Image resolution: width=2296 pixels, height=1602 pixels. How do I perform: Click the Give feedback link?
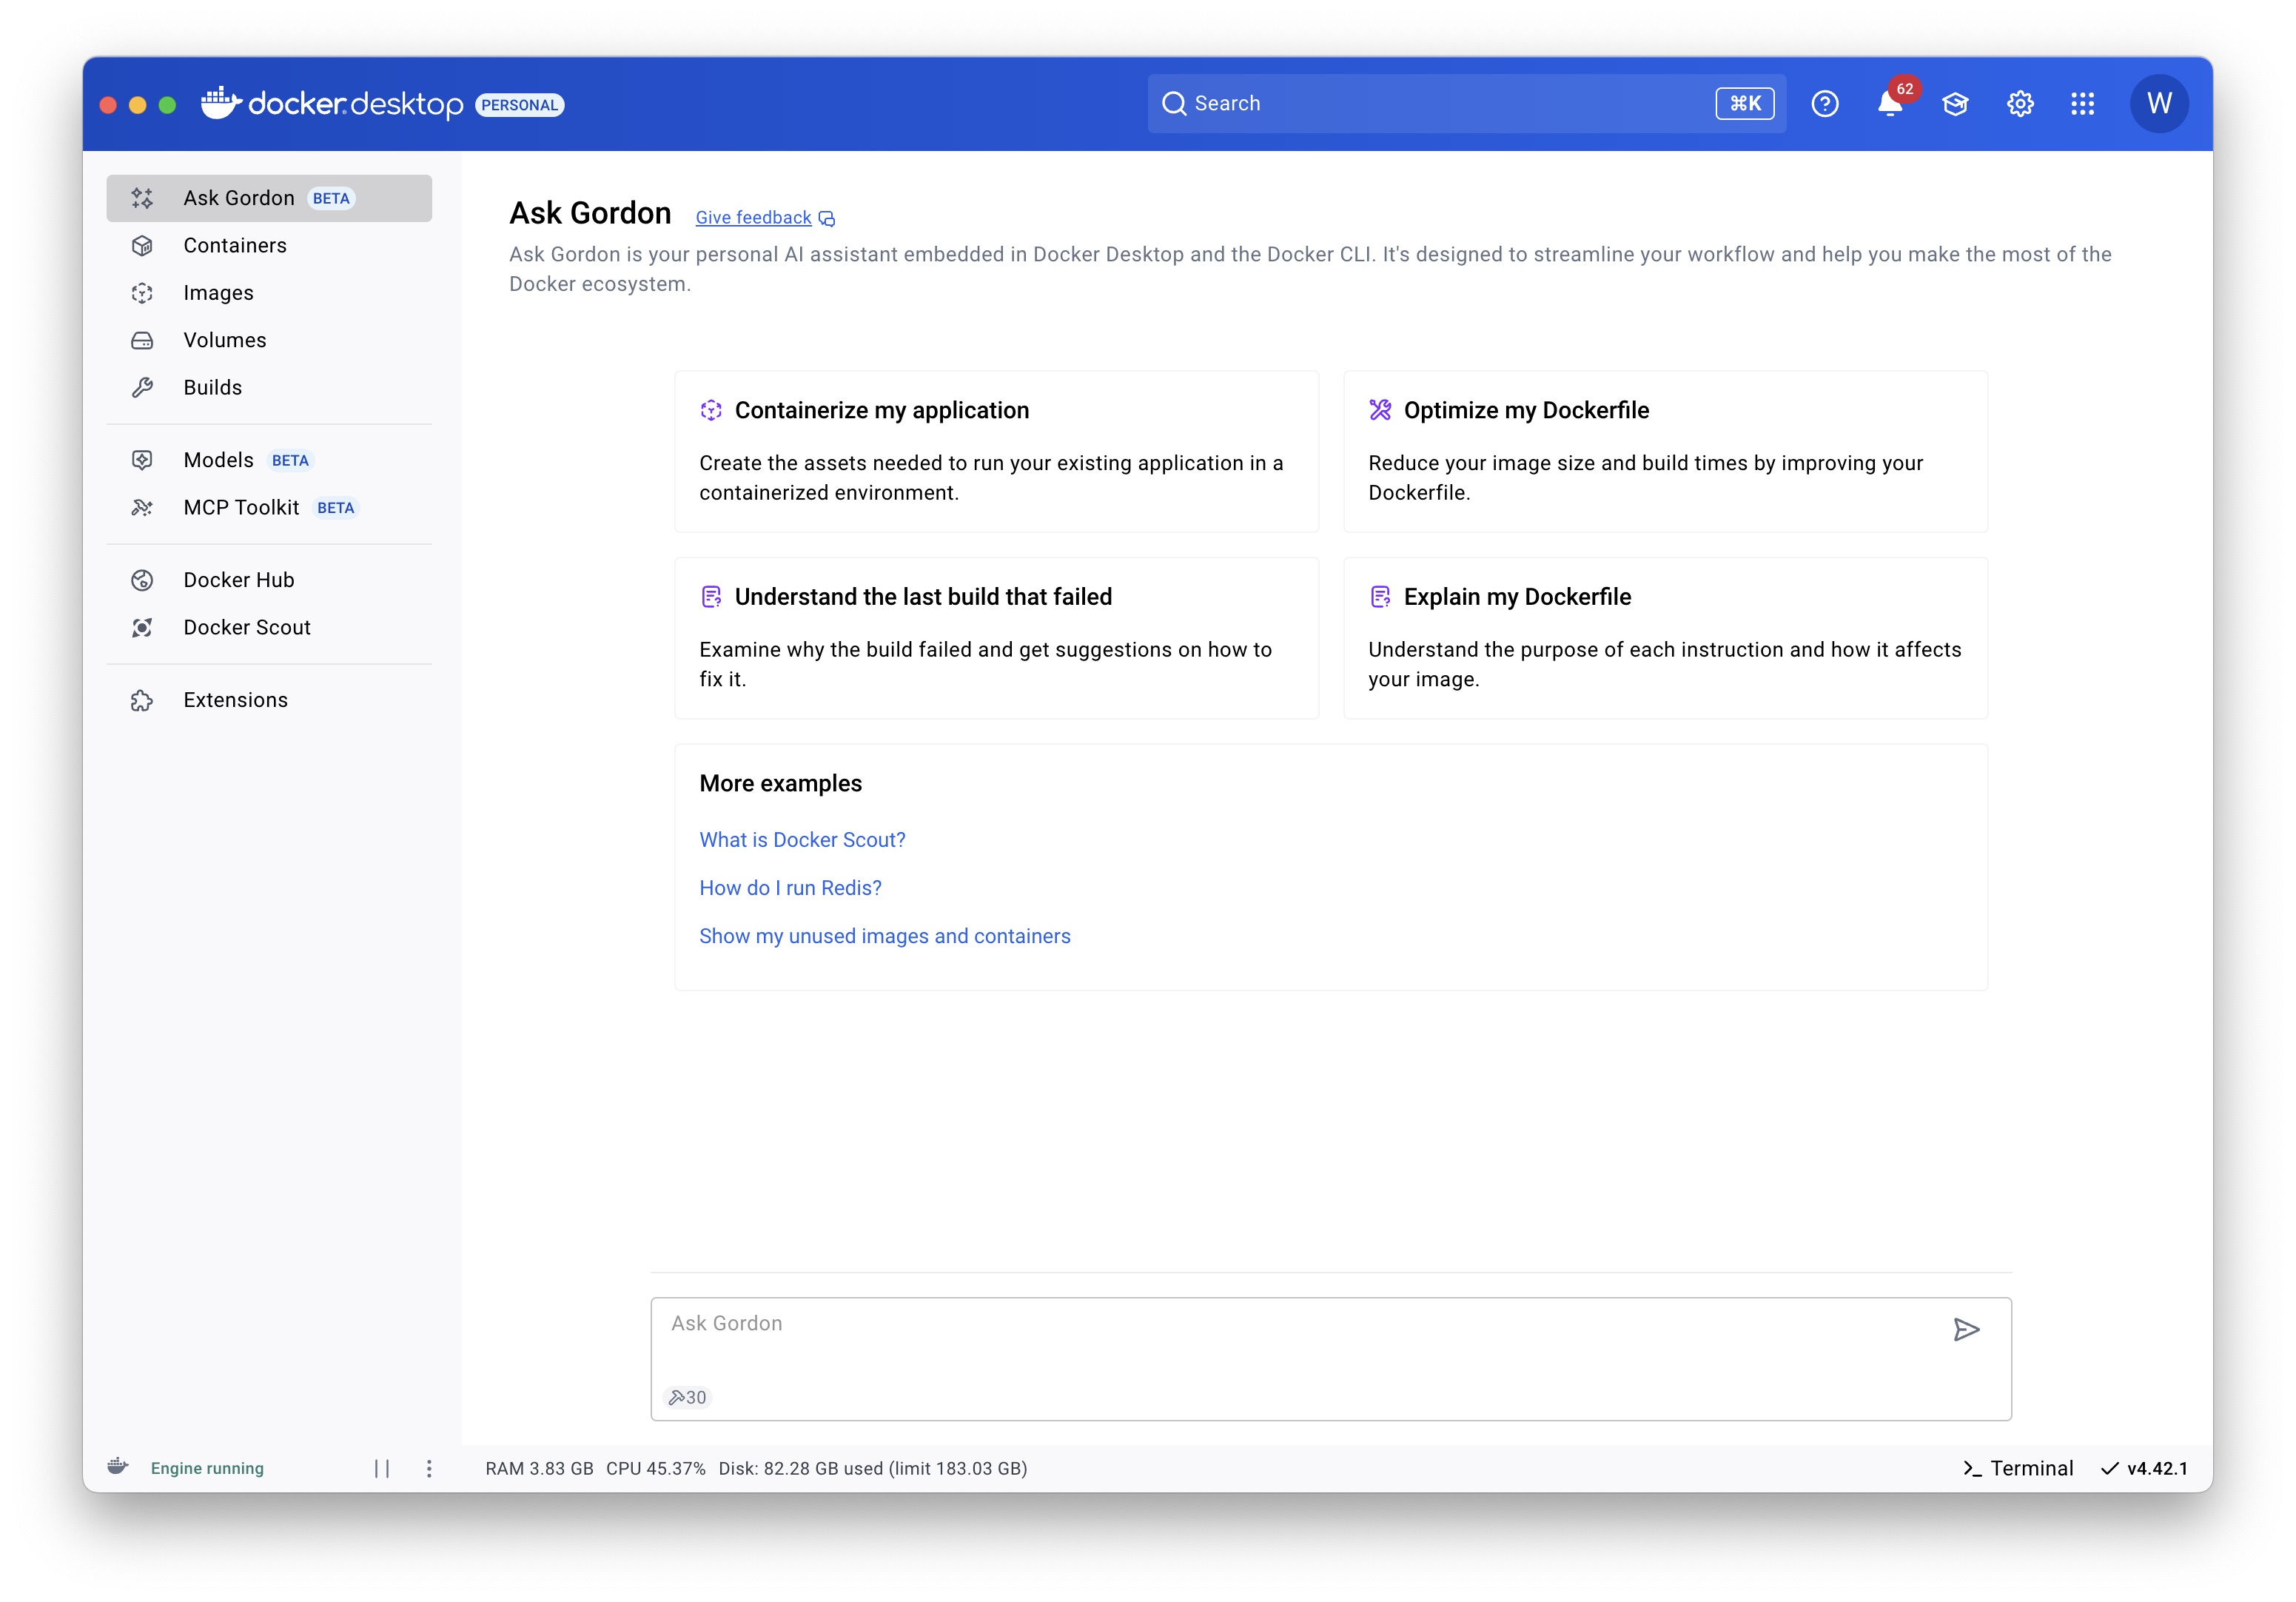754,217
